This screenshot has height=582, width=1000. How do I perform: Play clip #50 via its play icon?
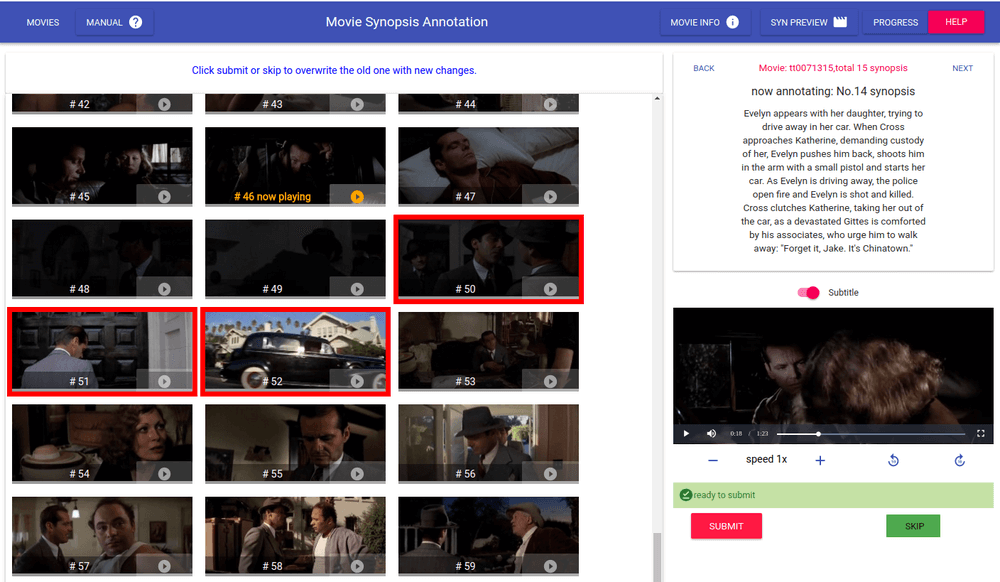[550, 289]
